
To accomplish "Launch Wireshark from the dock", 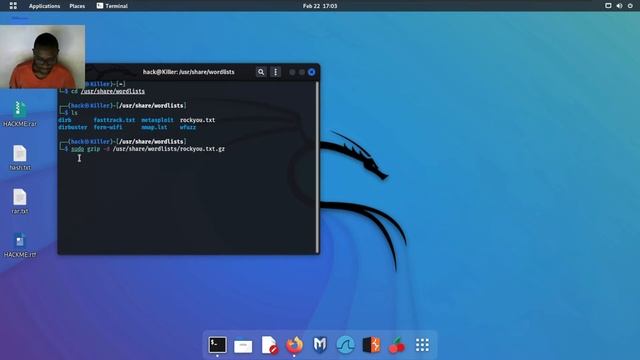I will click(345, 345).
